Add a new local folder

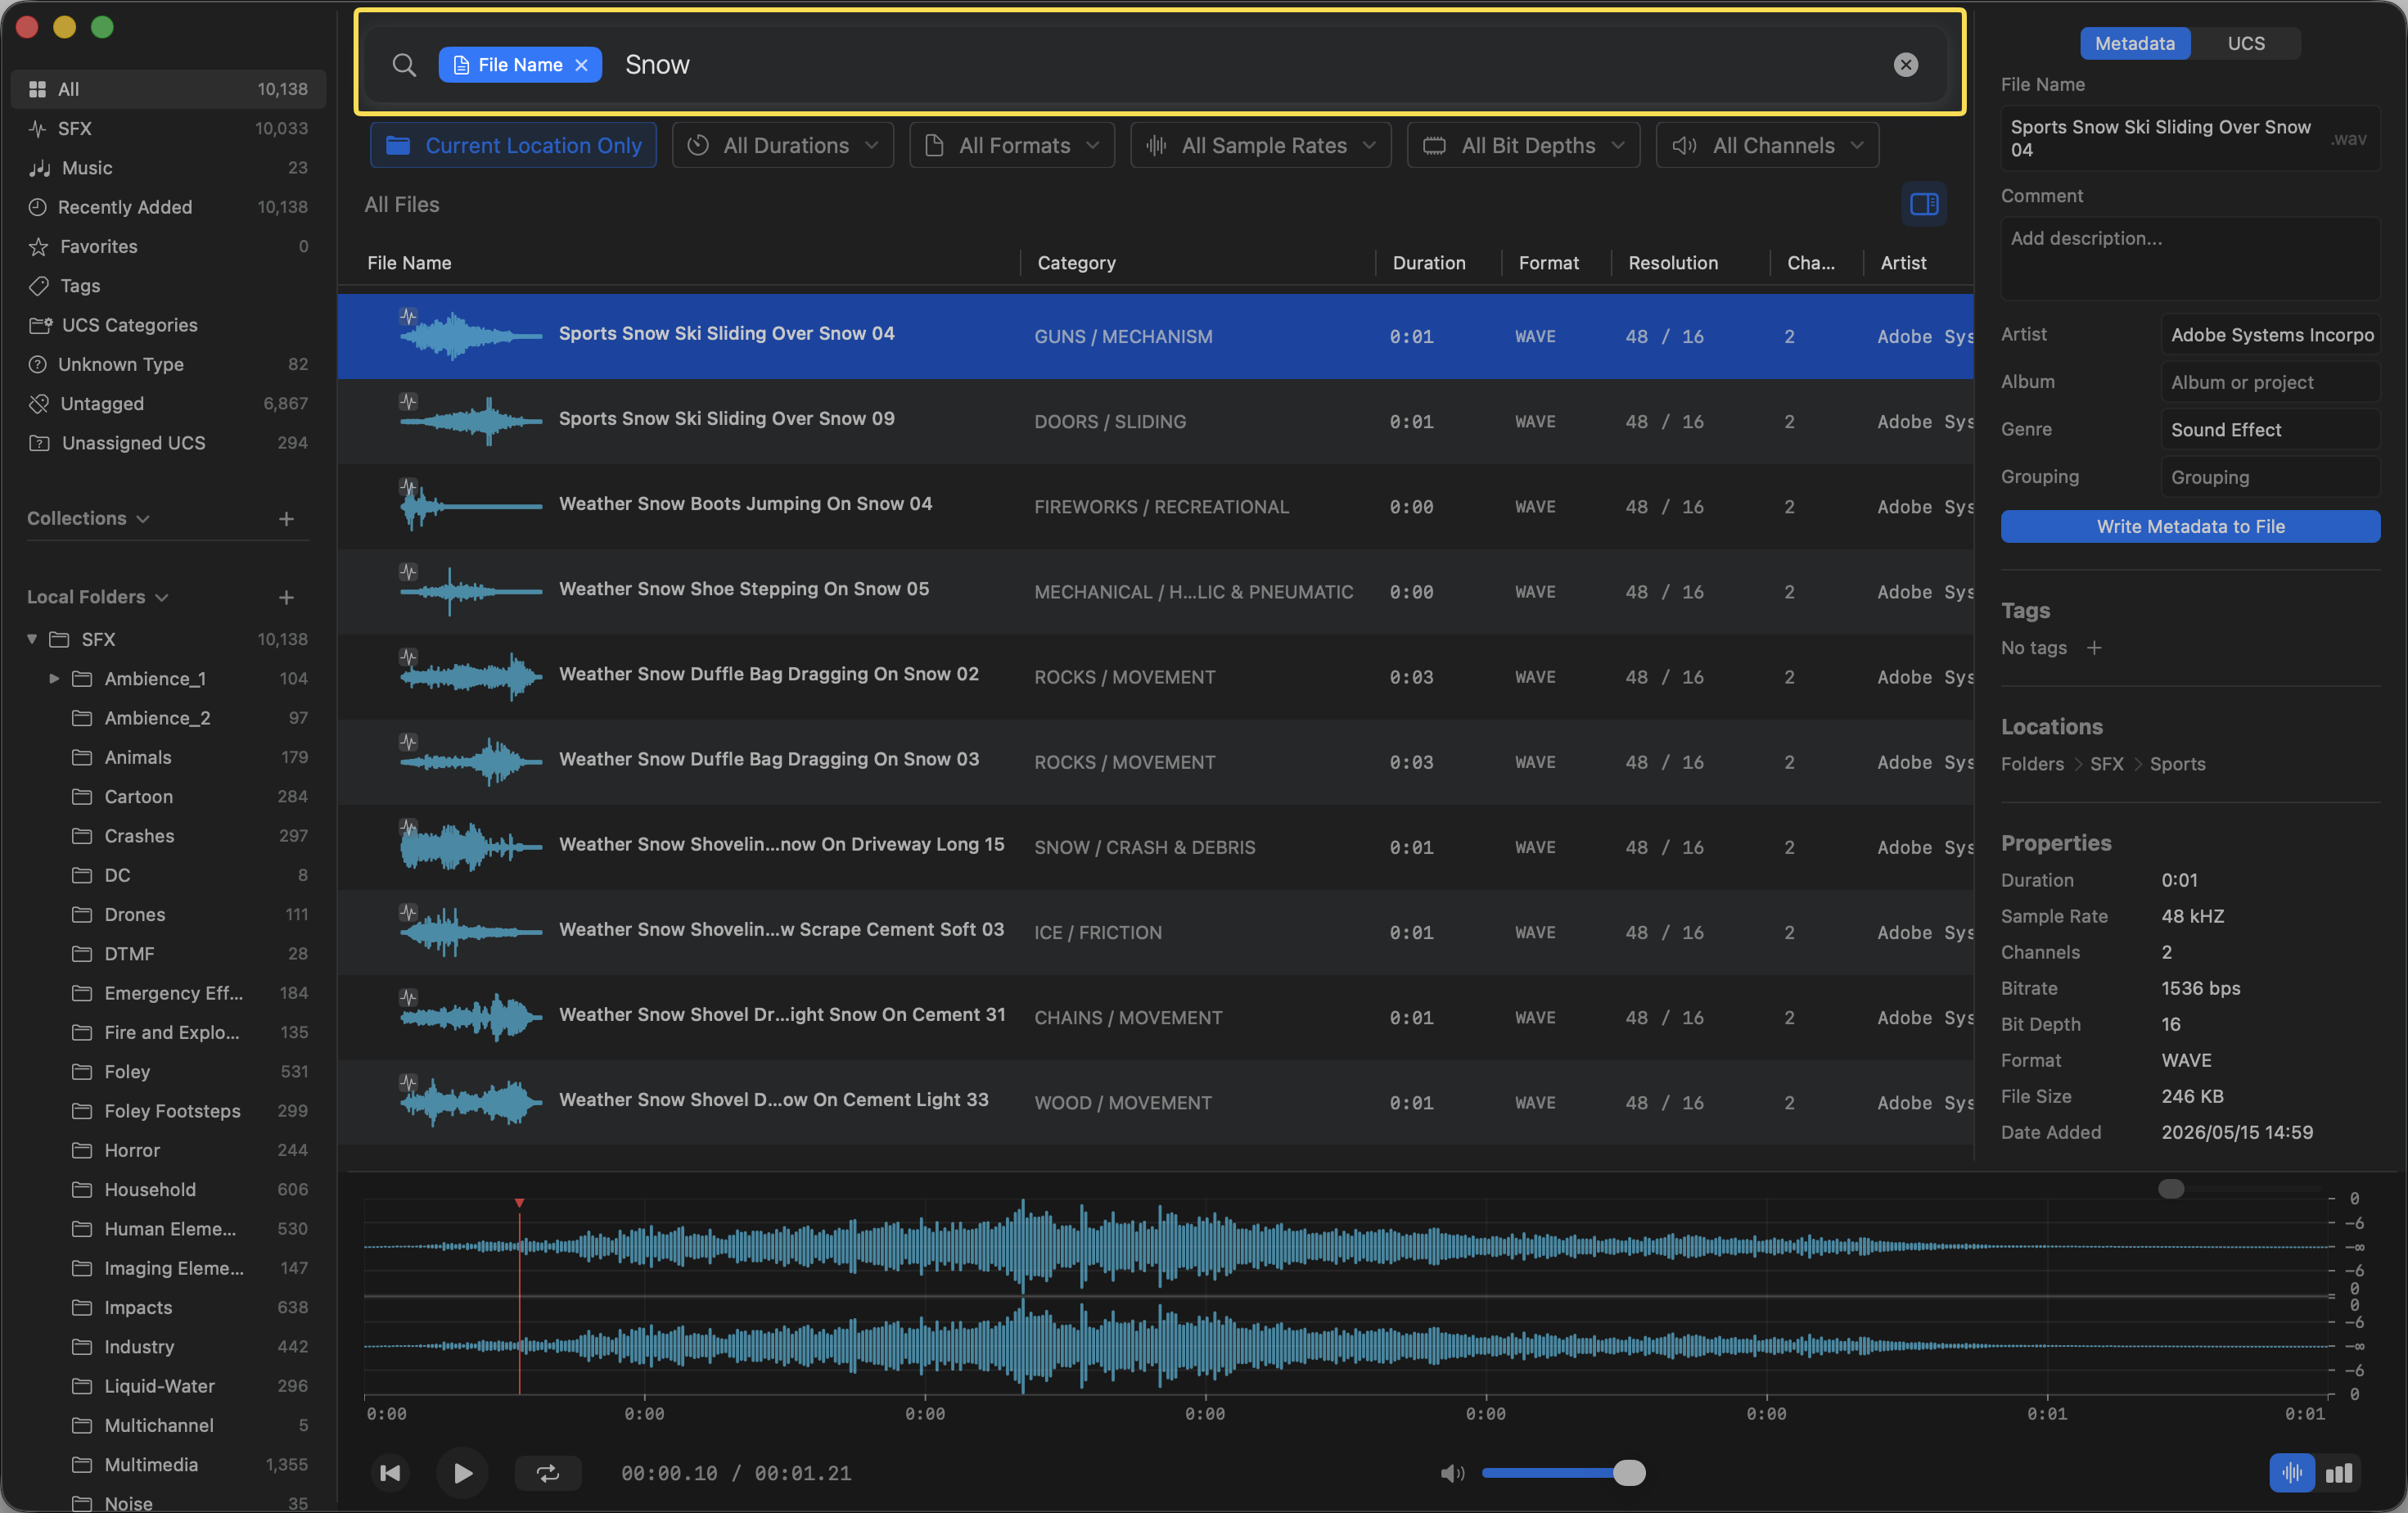click(286, 597)
